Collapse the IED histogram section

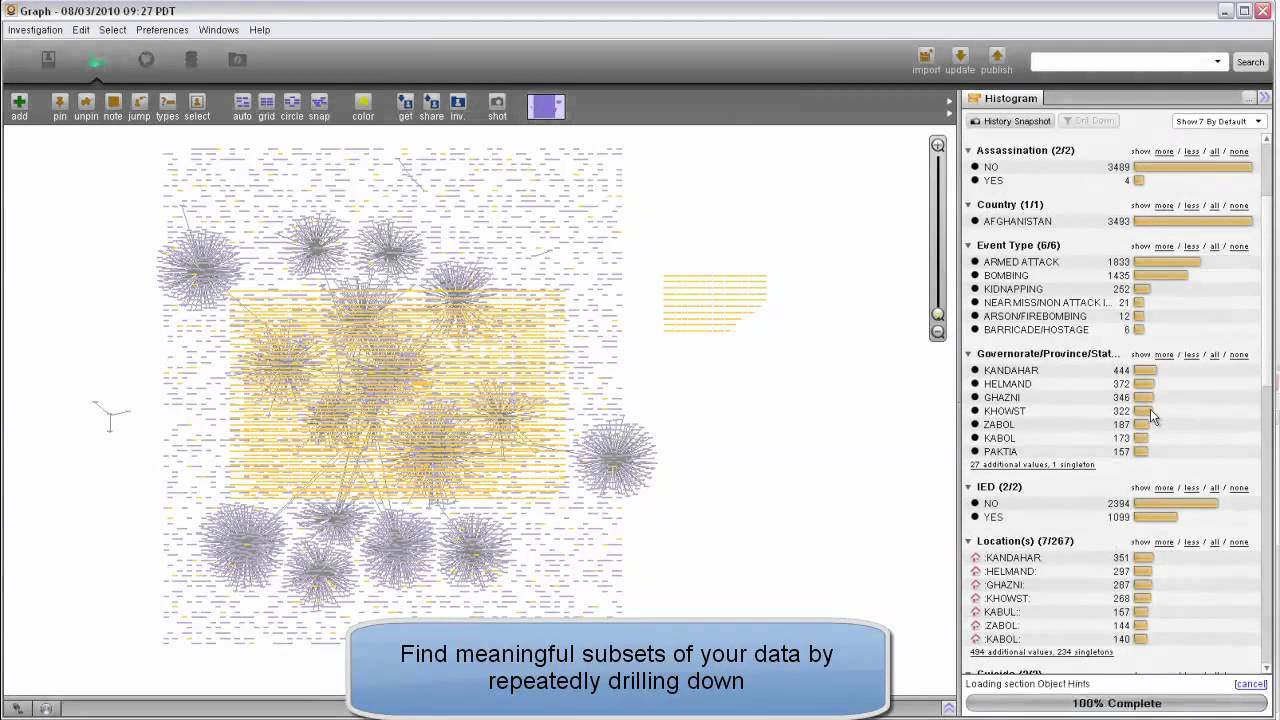969,488
